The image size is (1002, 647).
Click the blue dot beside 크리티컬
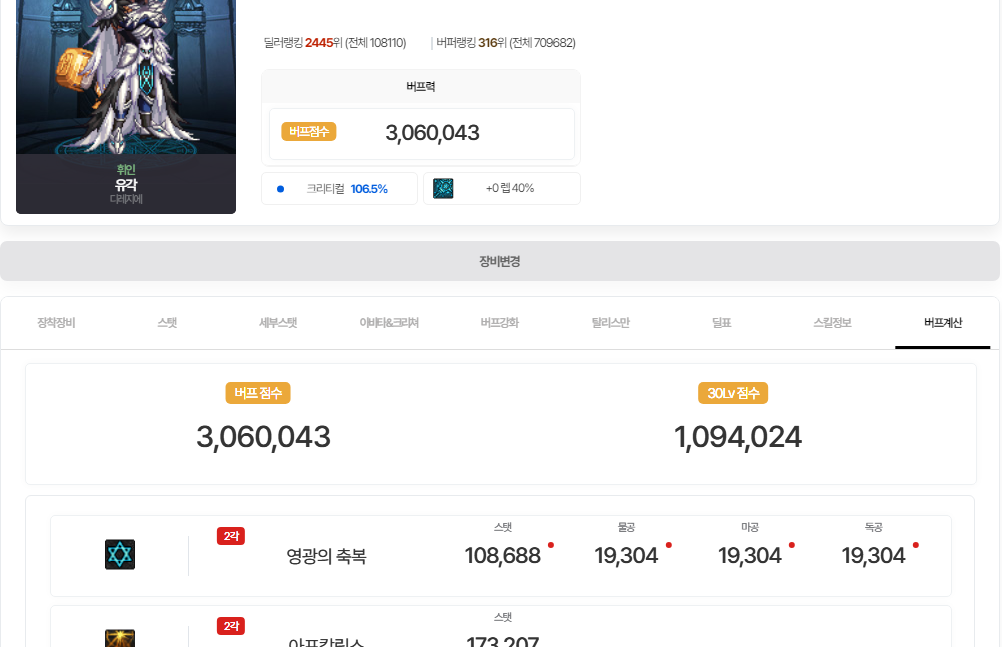click(280, 189)
